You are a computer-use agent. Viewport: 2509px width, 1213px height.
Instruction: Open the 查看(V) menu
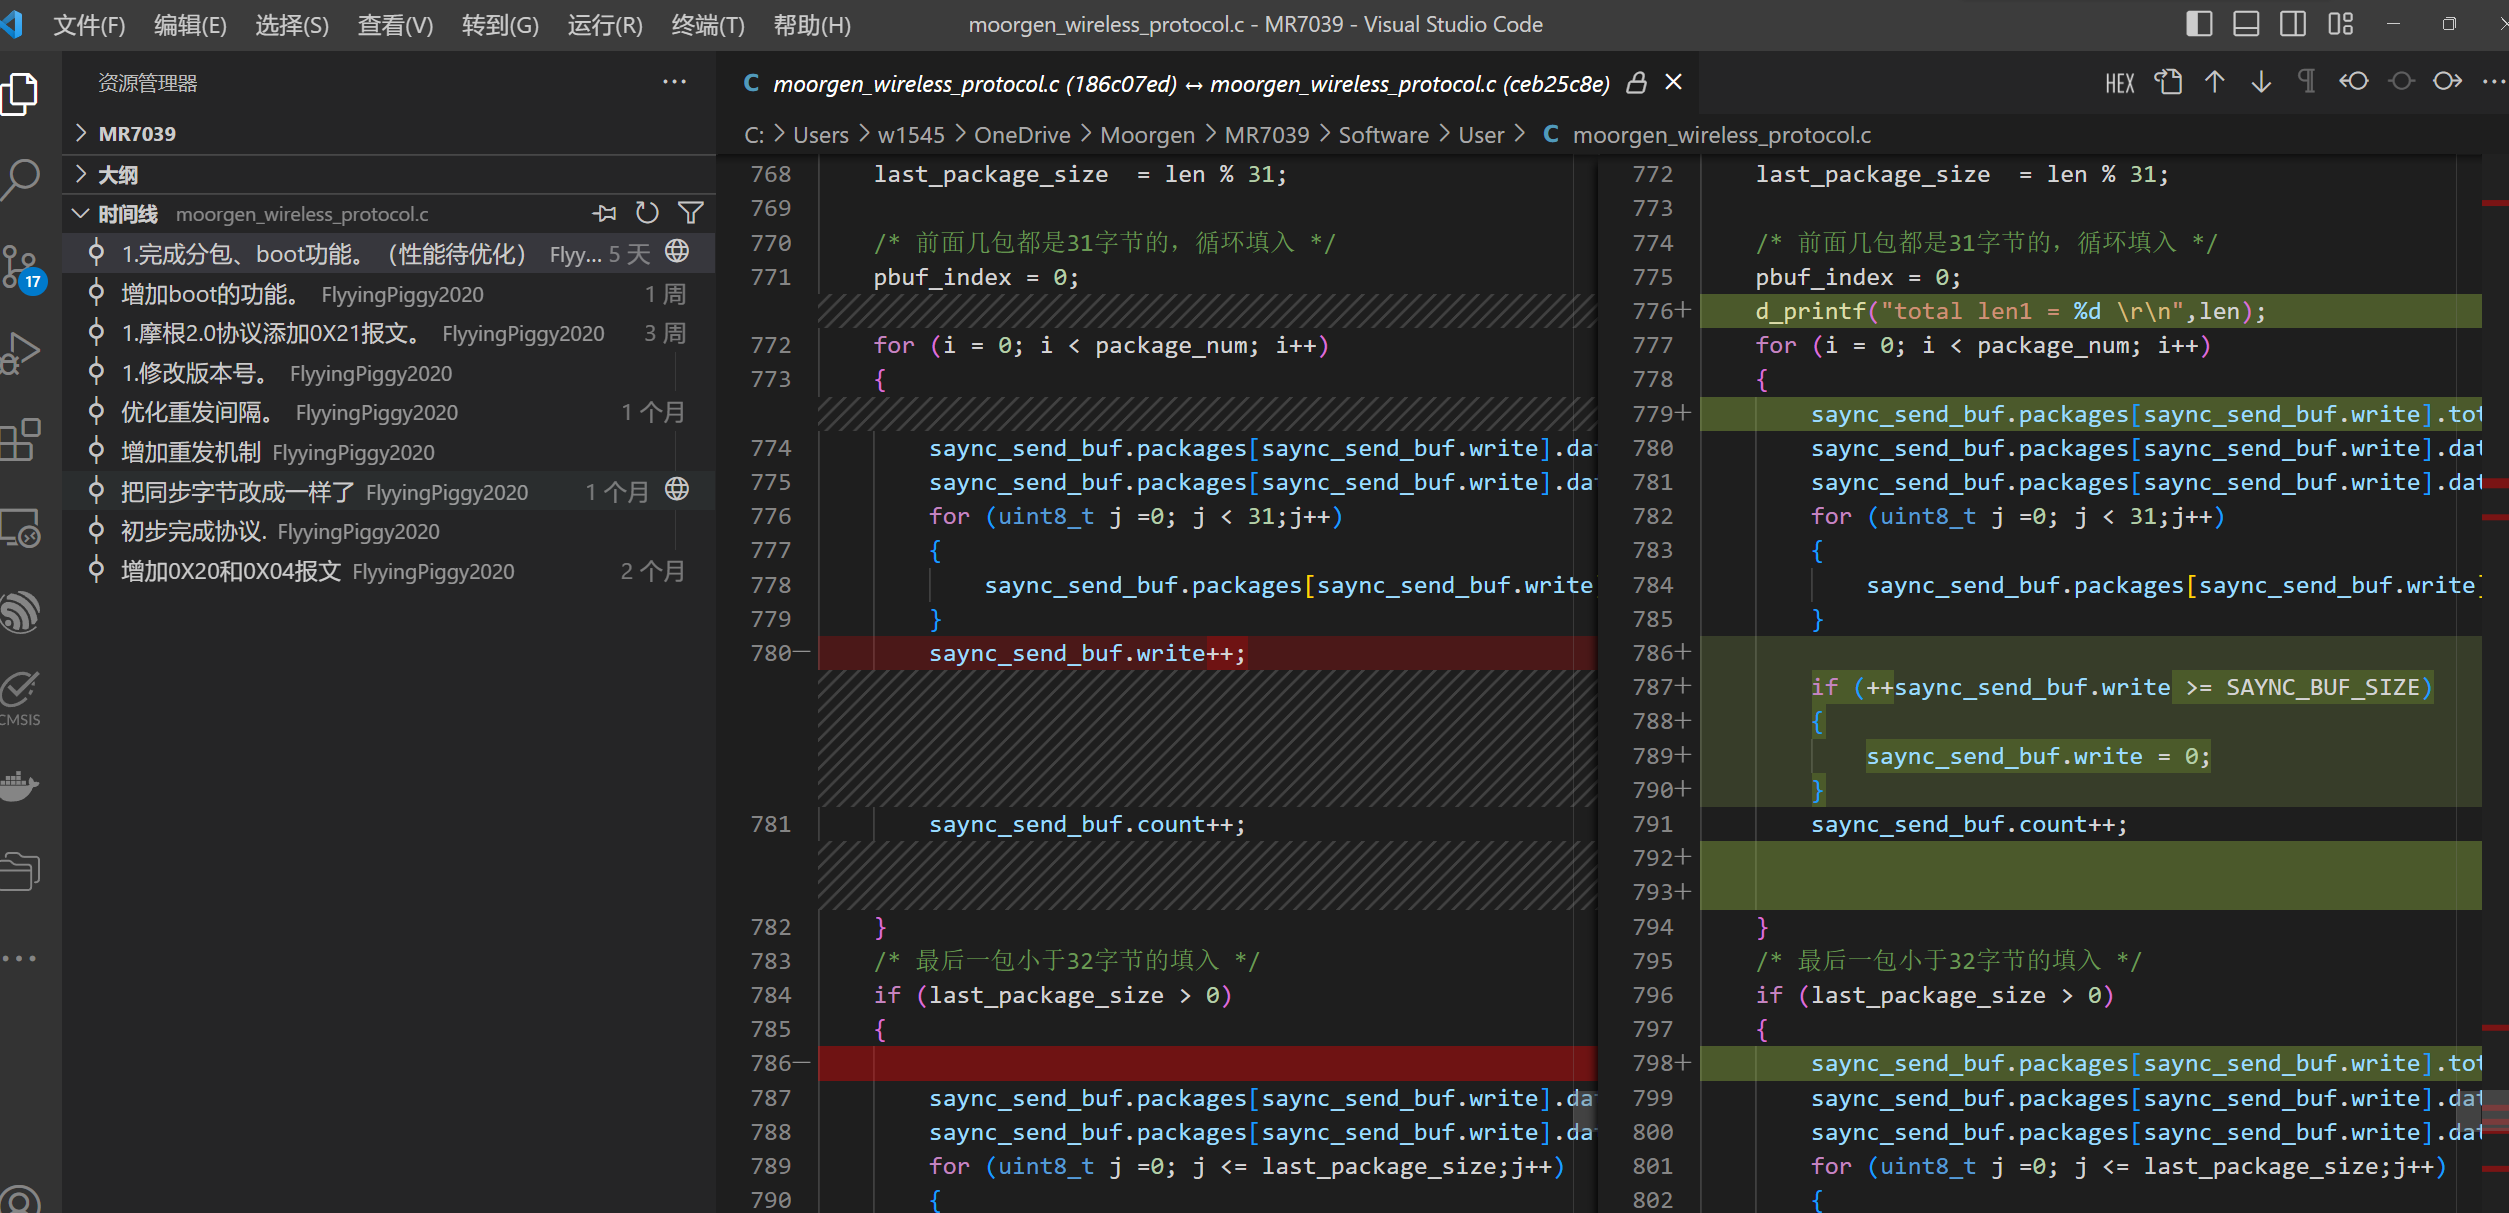(x=395, y=25)
